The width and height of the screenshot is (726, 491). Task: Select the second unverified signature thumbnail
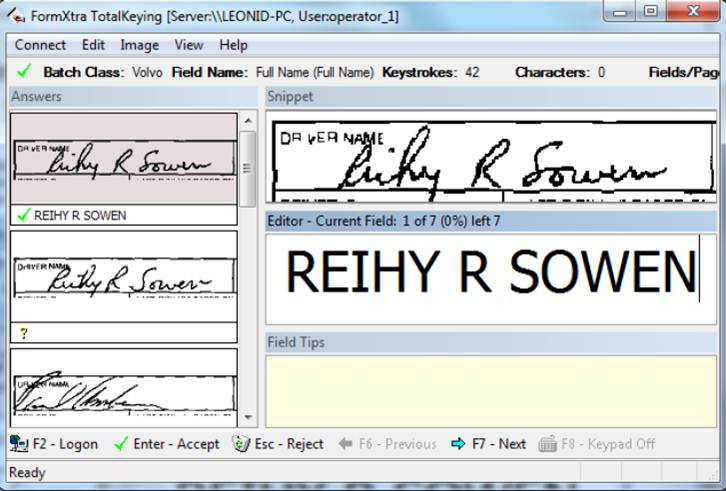click(123, 277)
